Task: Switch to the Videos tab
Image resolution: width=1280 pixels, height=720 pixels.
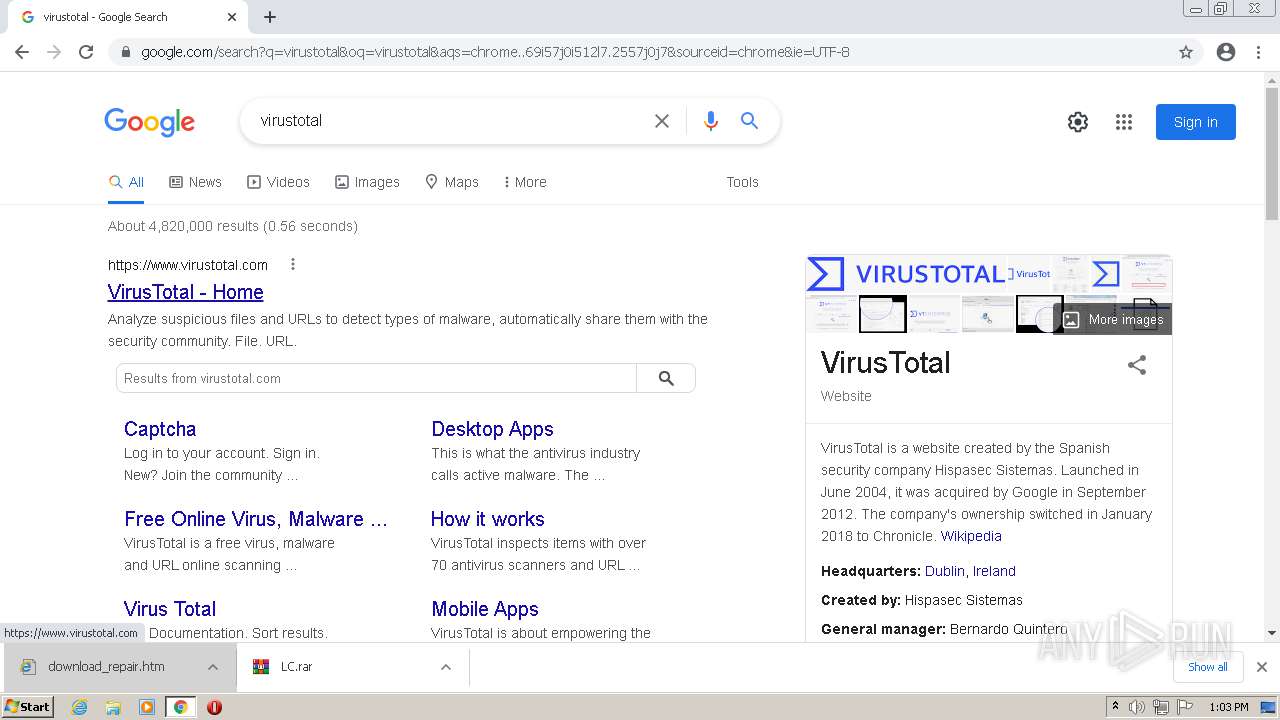Action: pos(279,182)
